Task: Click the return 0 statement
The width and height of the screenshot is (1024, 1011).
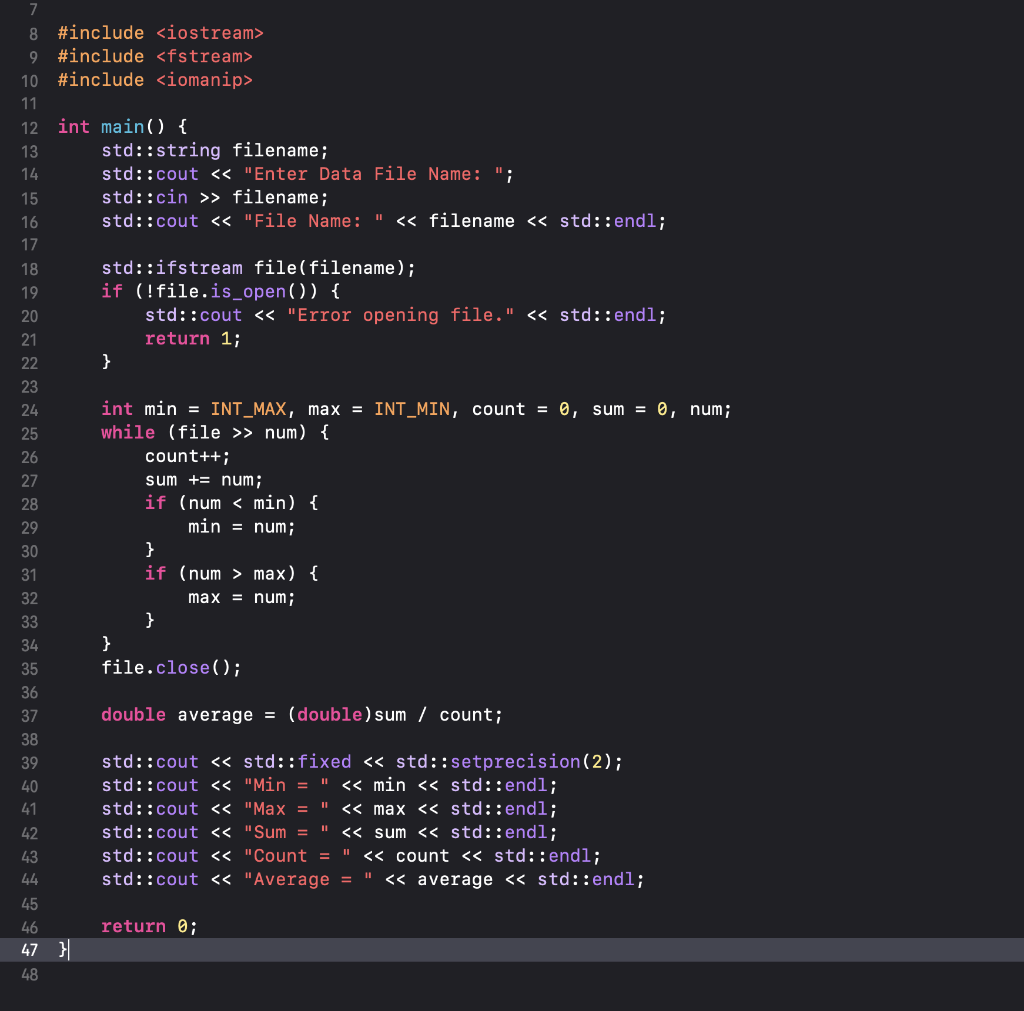Action: [148, 926]
